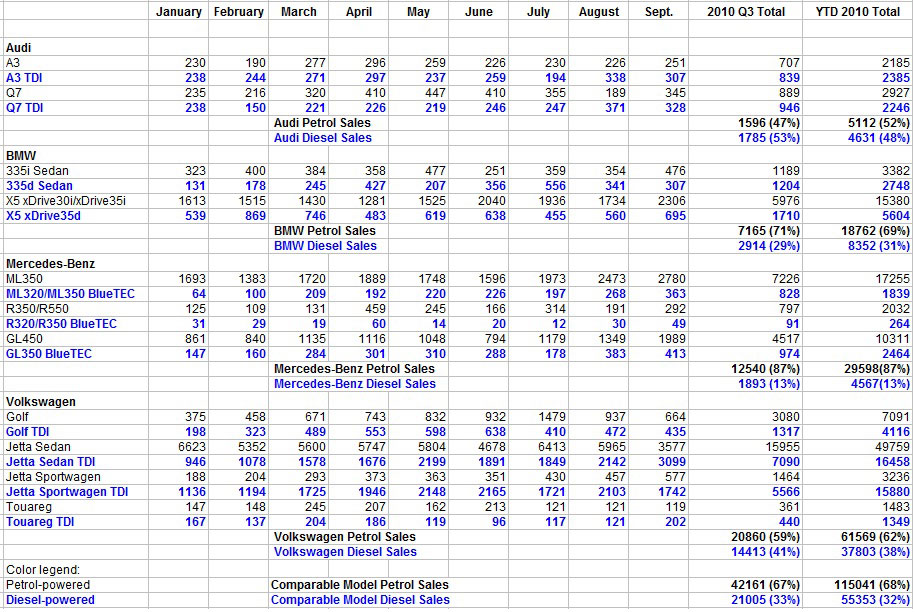This screenshot has width=915, height=612.
Task: Click the Jetta Sportwagen TDI row label
Action: pos(67,492)
